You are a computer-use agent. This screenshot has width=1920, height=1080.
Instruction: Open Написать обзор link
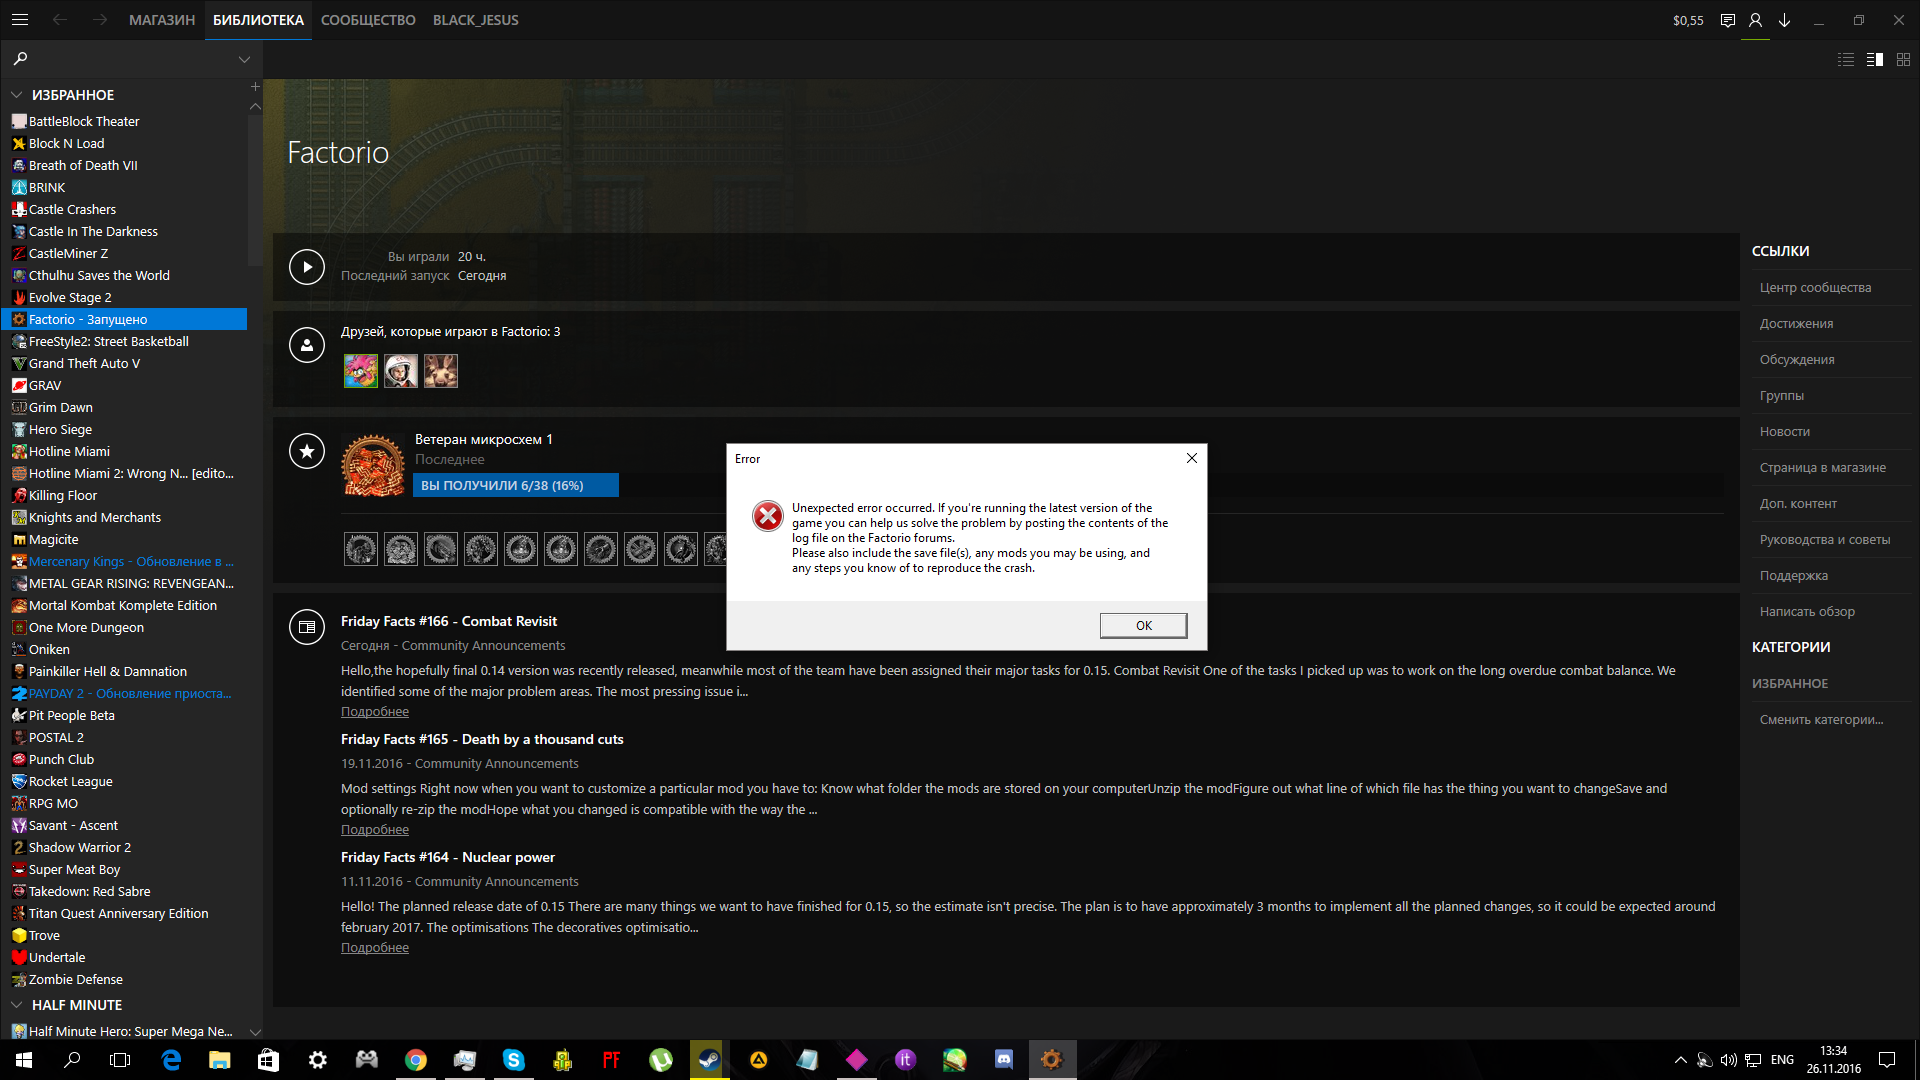[x=1807, y=612]
